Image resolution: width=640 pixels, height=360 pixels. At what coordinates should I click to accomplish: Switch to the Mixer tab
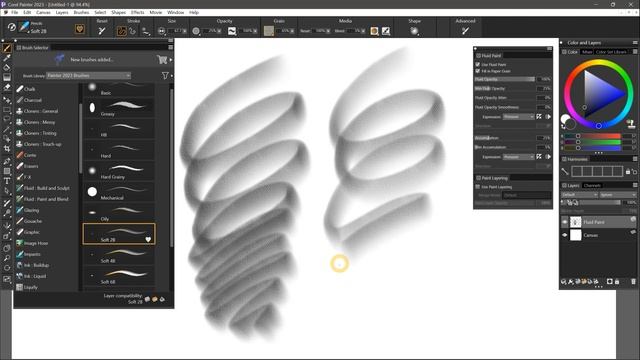pyautogui.click(x=587, y=52)
